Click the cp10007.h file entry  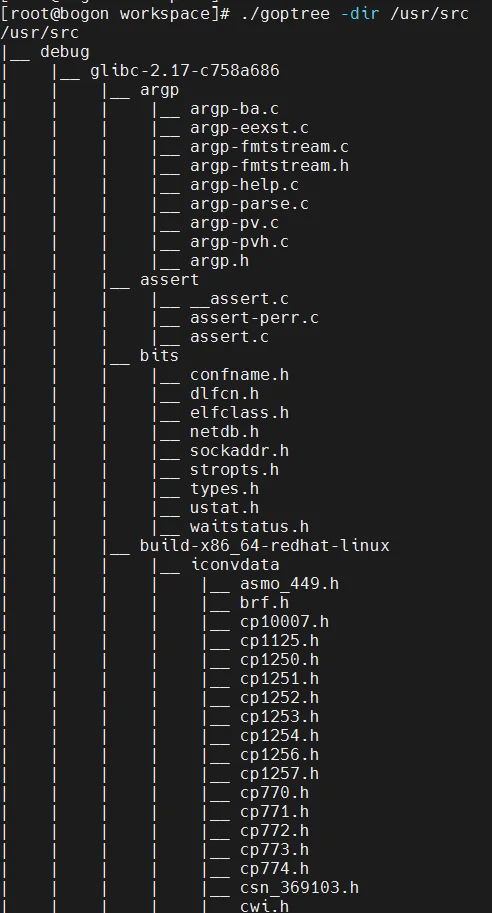(284, 622)
